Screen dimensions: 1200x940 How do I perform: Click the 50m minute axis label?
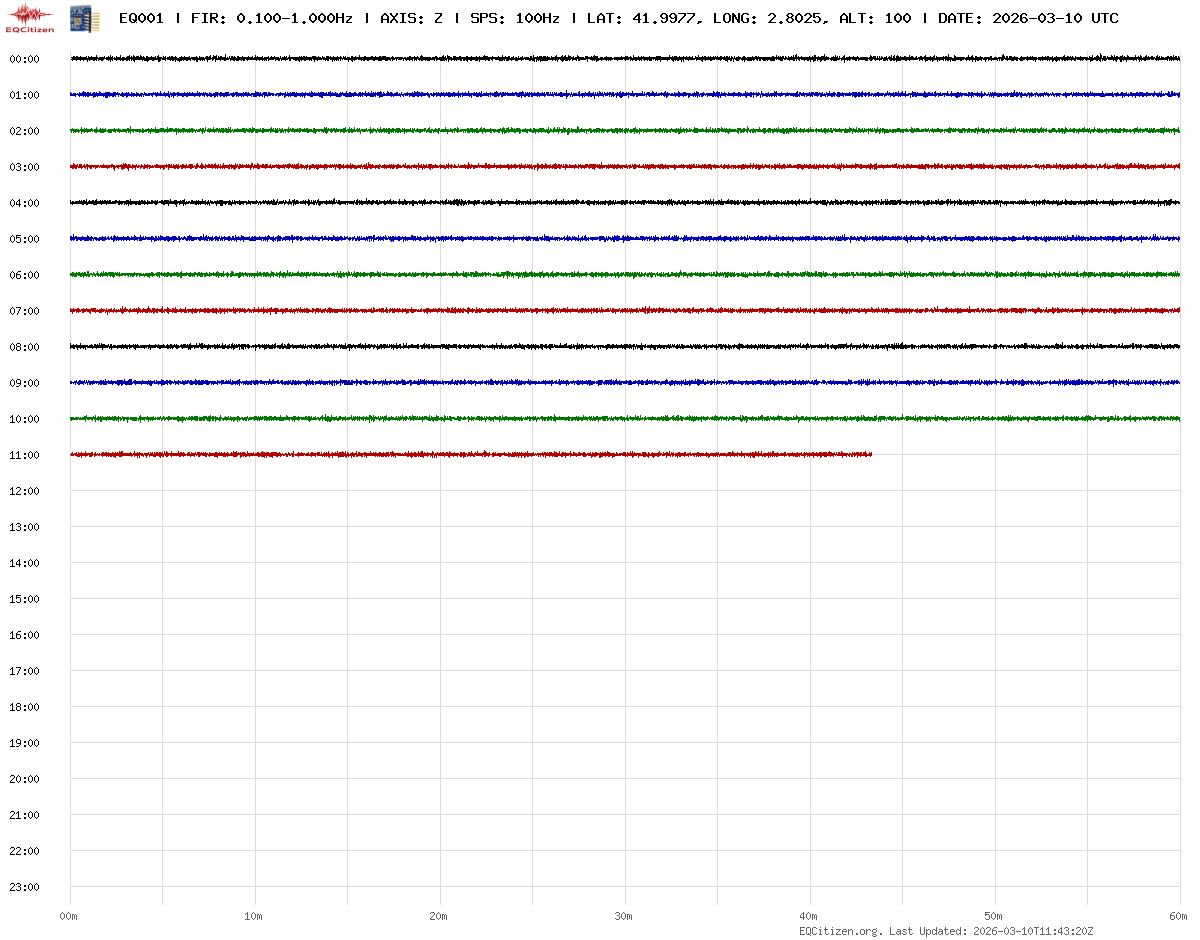click(994, 916)
